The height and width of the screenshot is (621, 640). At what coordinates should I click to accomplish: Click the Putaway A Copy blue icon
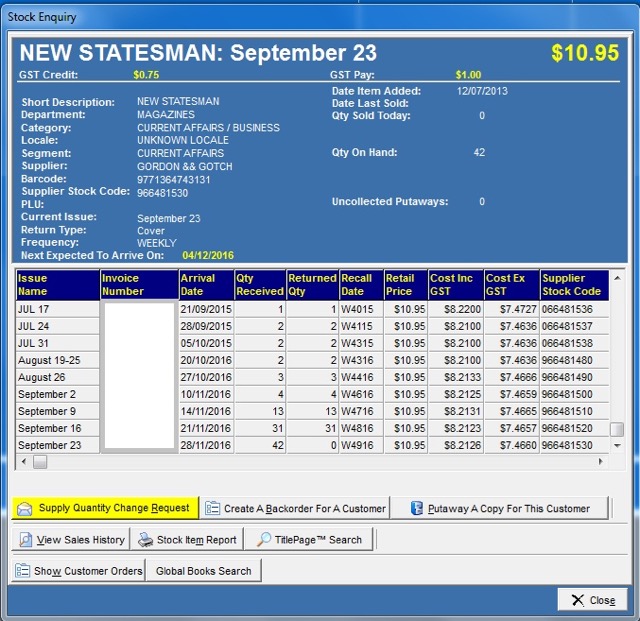[x=417, y=508]
